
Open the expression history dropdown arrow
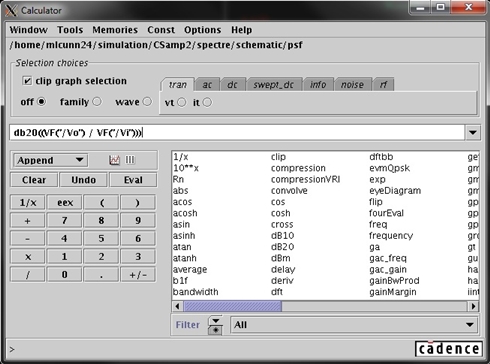[x=473, y=133]
